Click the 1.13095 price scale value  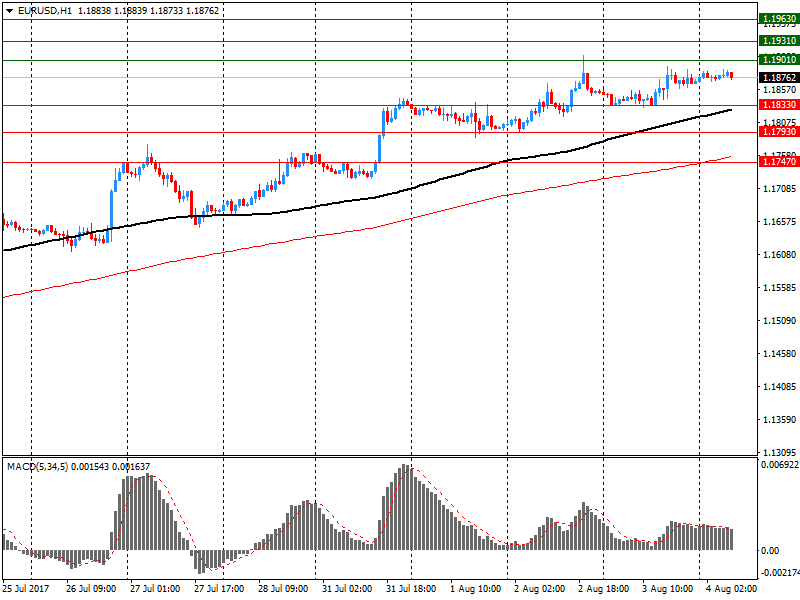[779, 453]
